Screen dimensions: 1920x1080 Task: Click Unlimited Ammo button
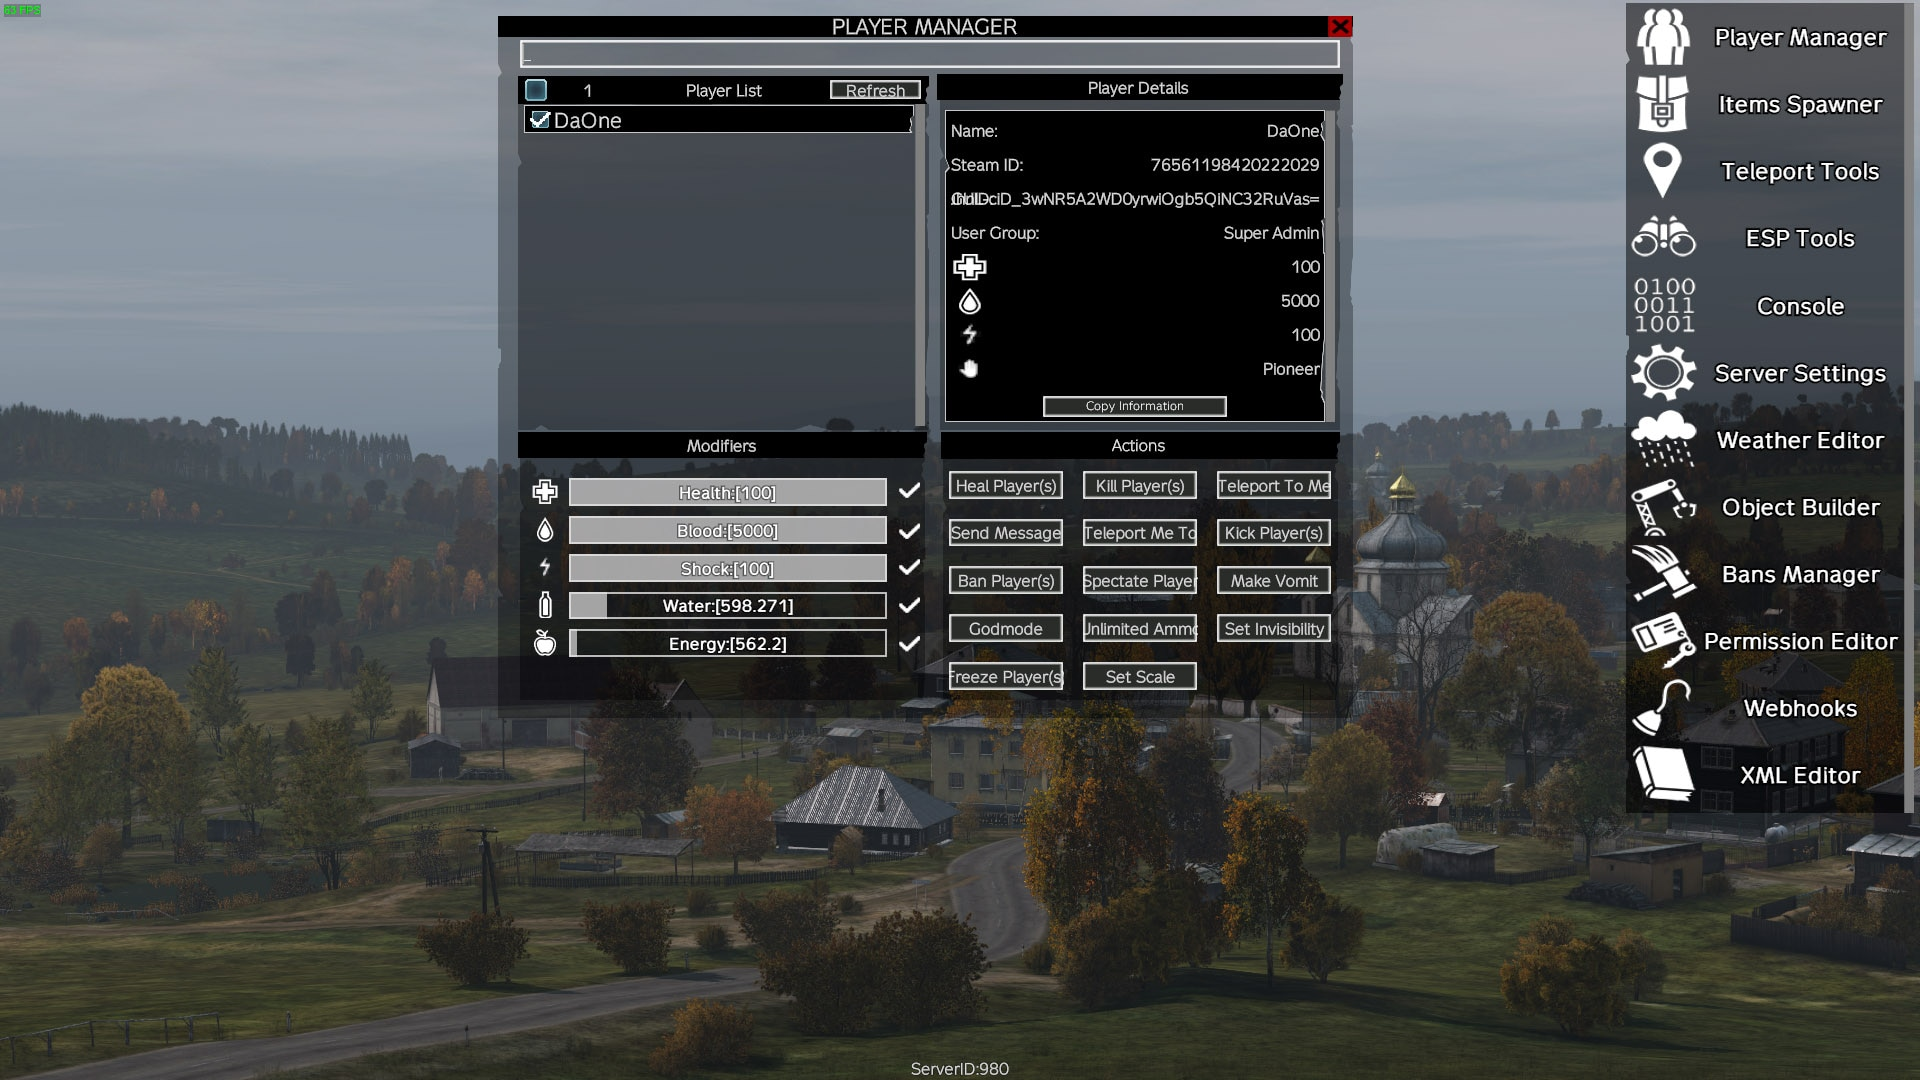tap(1140, 629)
